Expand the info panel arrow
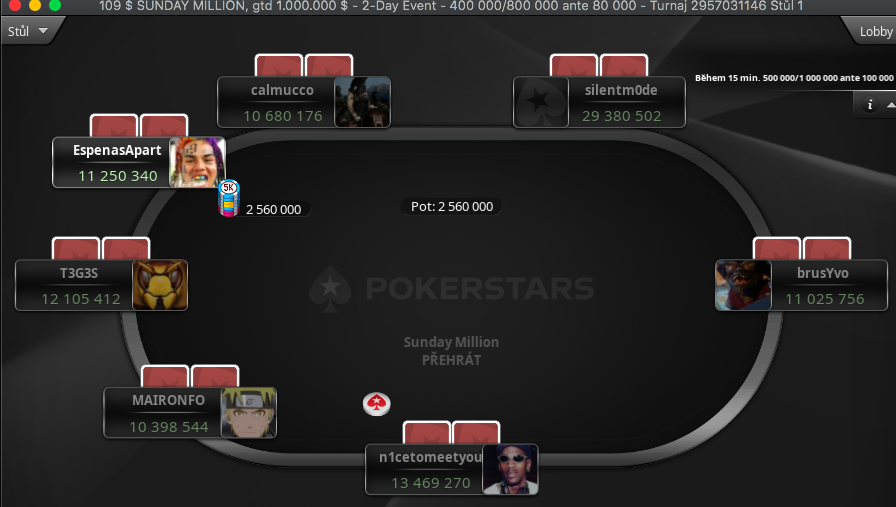 [x=890, y=105]
